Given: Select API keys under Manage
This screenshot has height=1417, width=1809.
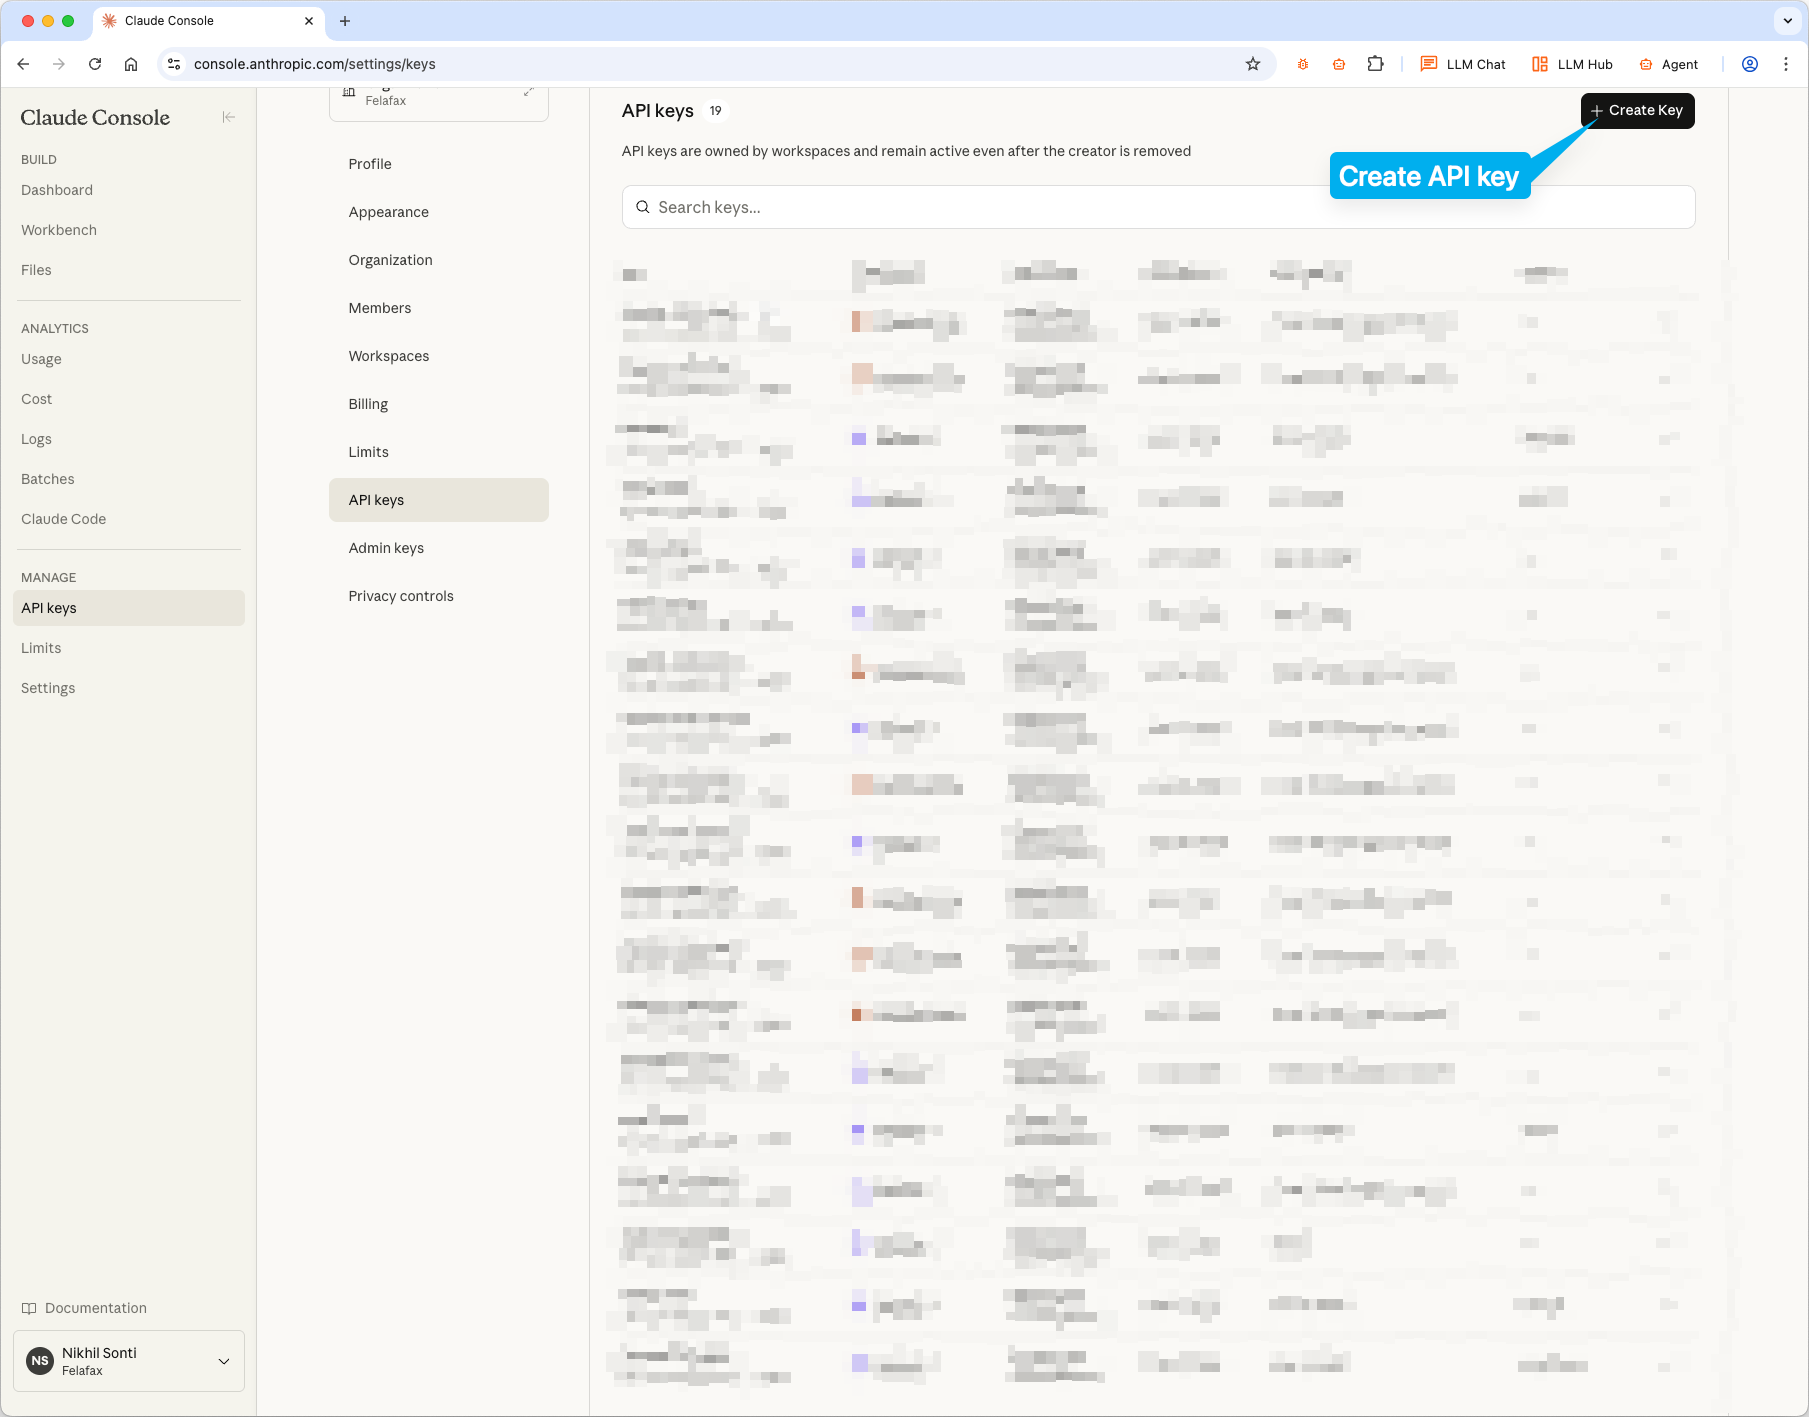Looking at the screenshot, I should click(129, 608).
